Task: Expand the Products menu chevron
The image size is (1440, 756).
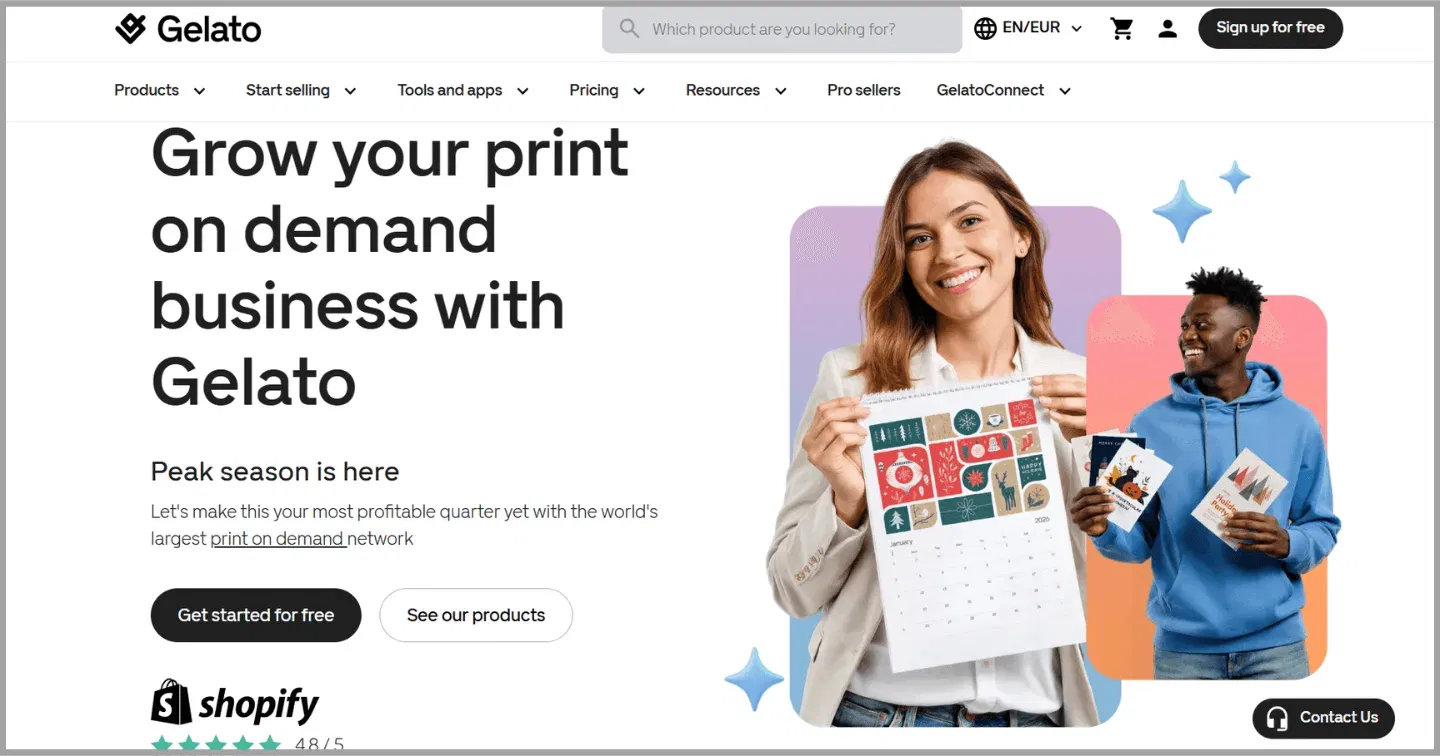Action: click(199, 91)
